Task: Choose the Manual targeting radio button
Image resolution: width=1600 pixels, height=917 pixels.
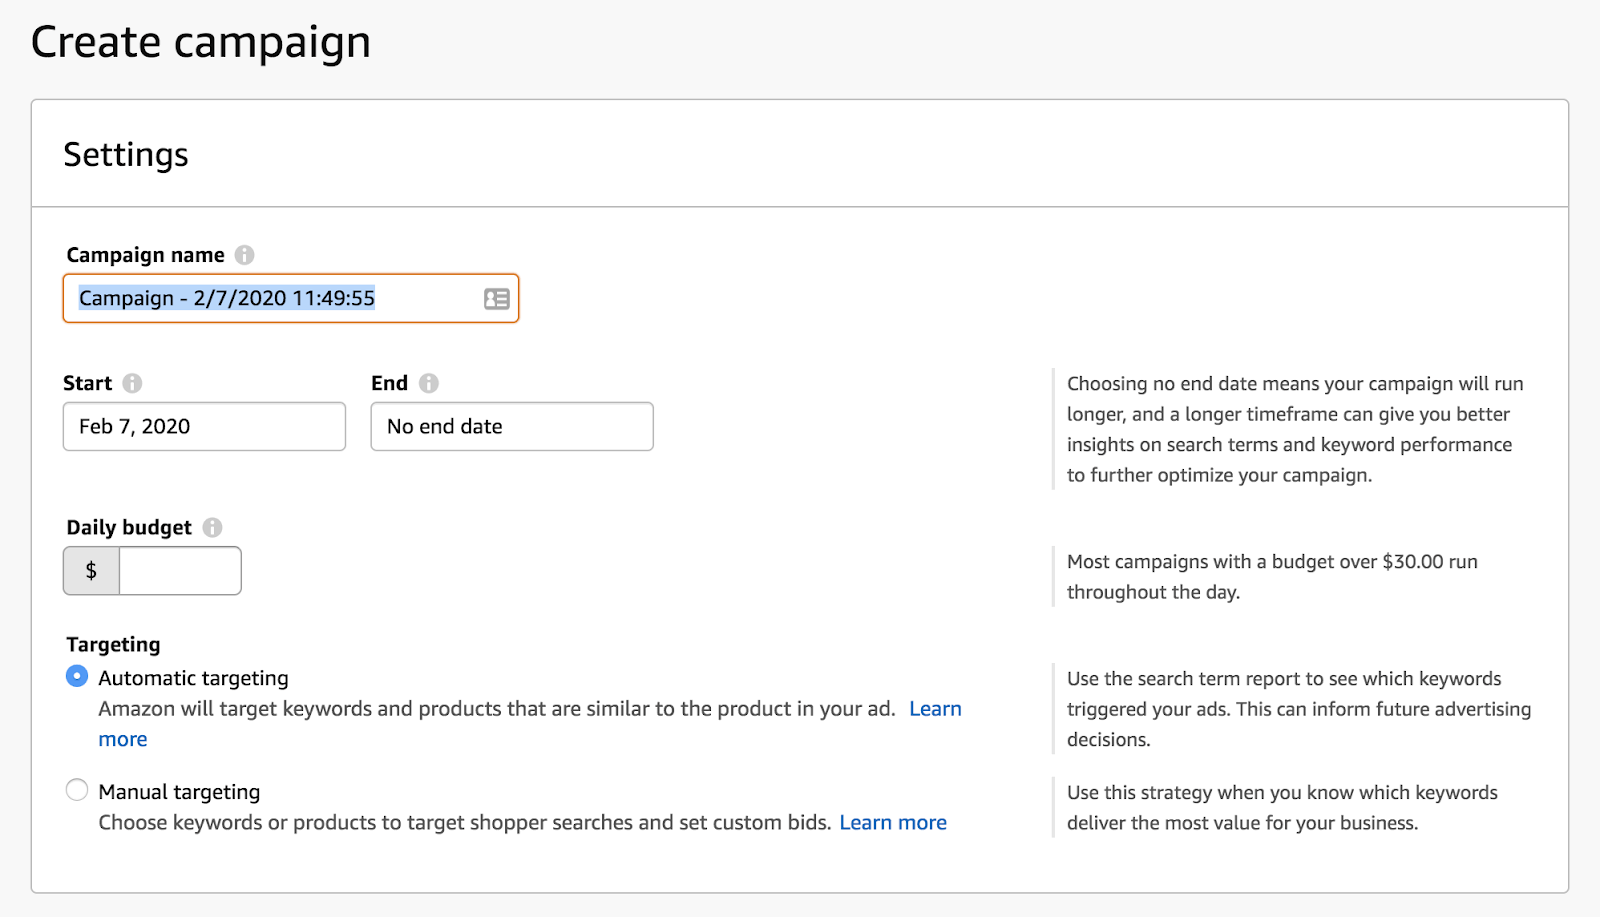Action: point(77,791)
